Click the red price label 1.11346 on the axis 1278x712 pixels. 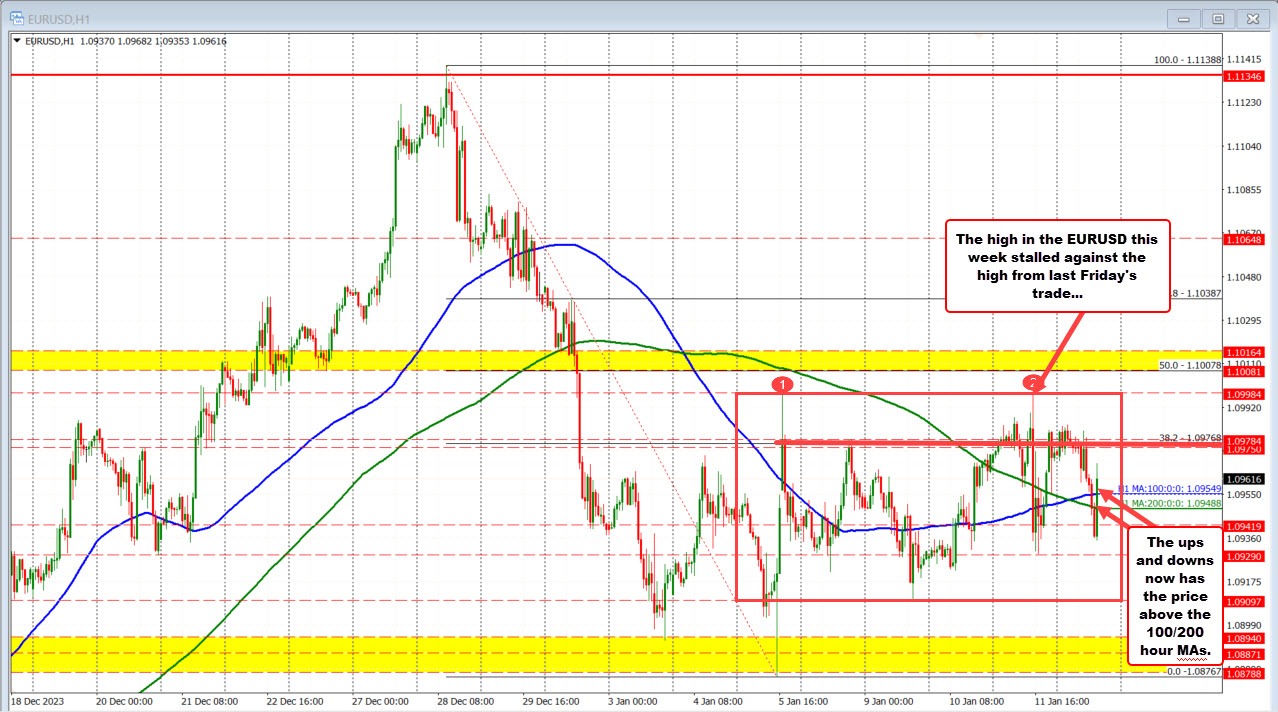tap(1246, 75)
